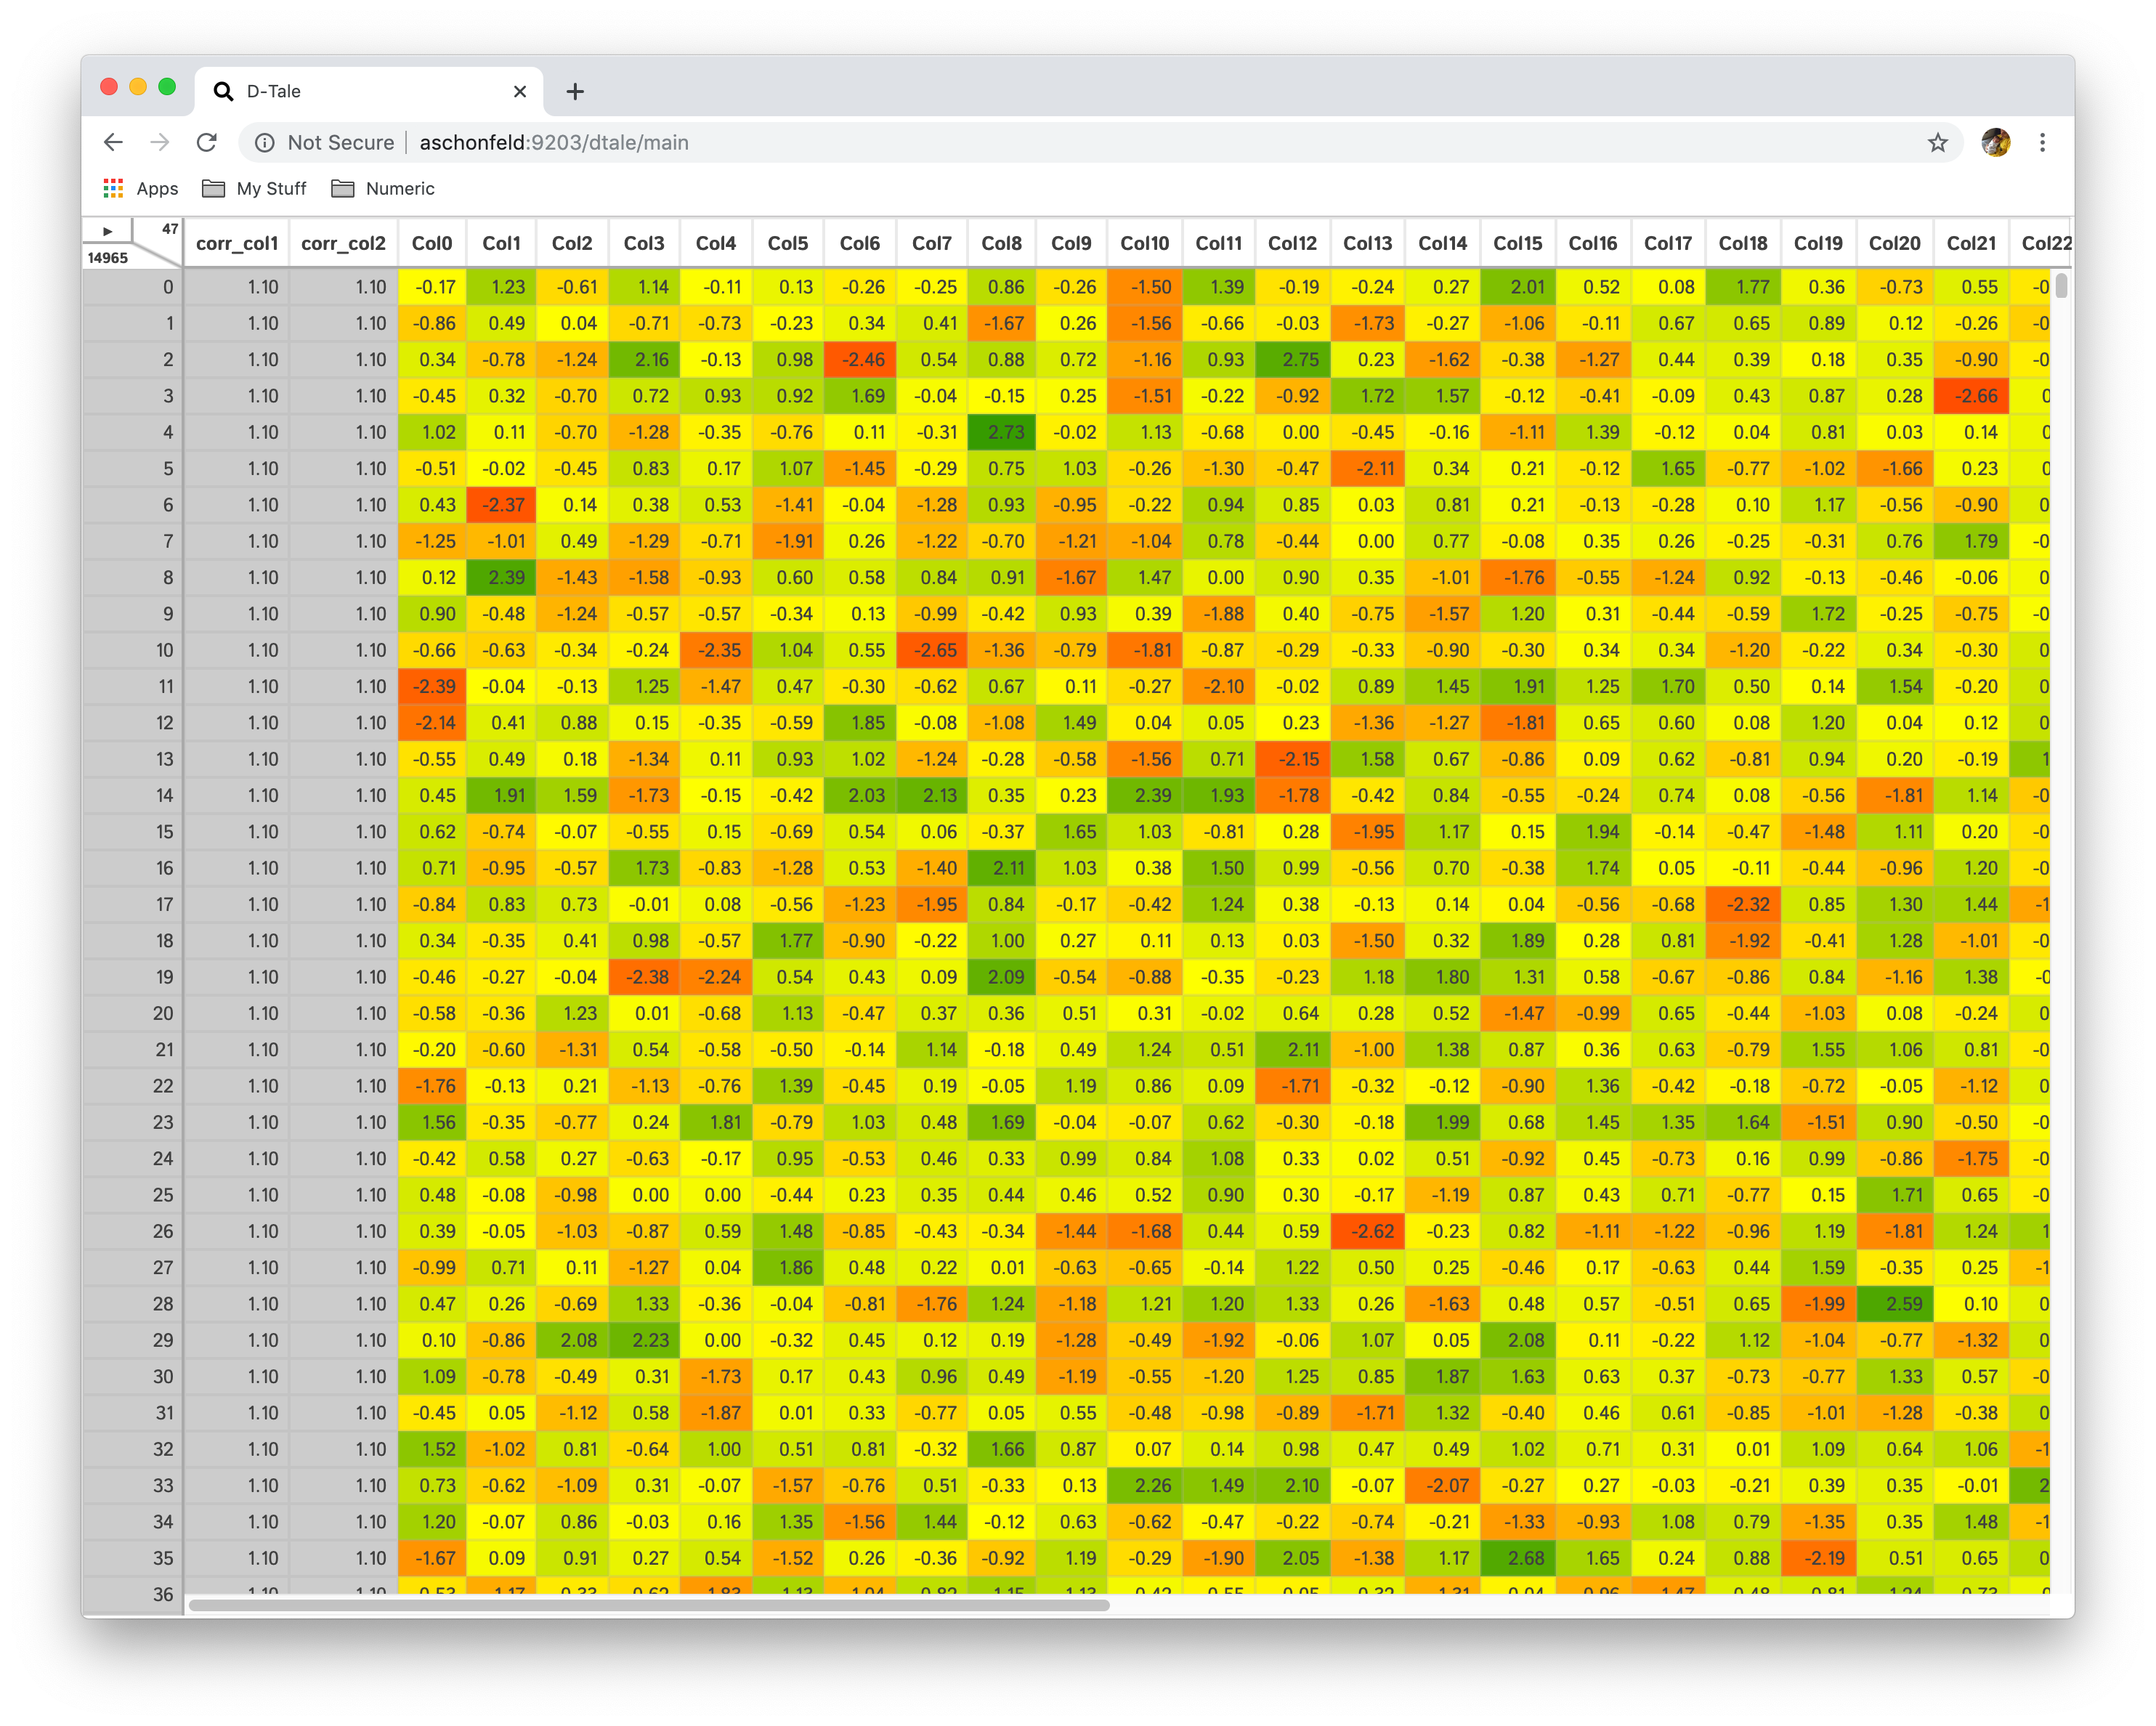Reload the page

point(207,142)
